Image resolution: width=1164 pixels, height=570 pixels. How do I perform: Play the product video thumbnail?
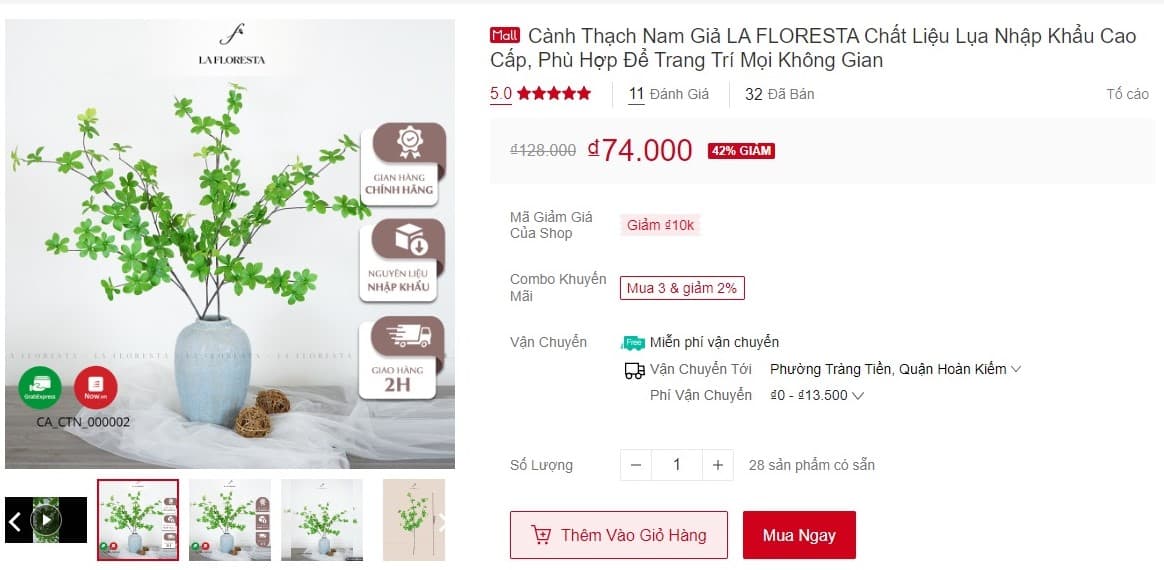pyautogui.click(x=45, y=520)
